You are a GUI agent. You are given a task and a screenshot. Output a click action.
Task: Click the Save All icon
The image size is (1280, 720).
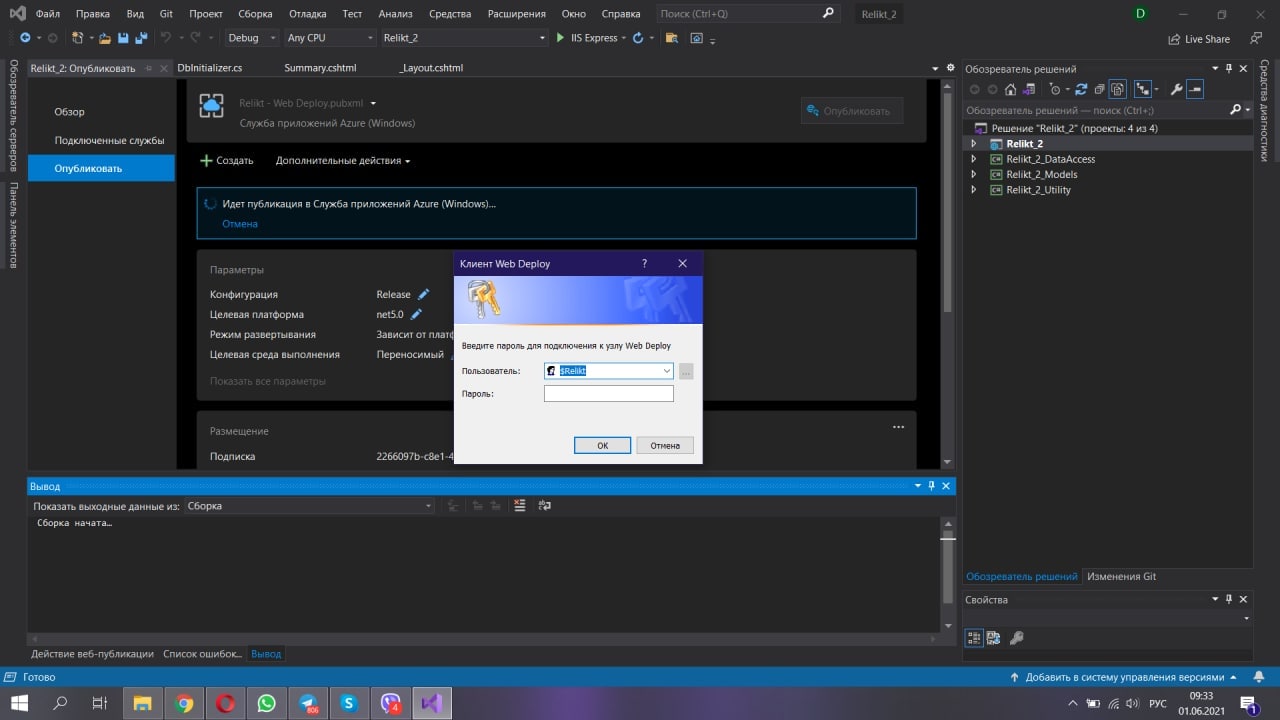(141, 38)
